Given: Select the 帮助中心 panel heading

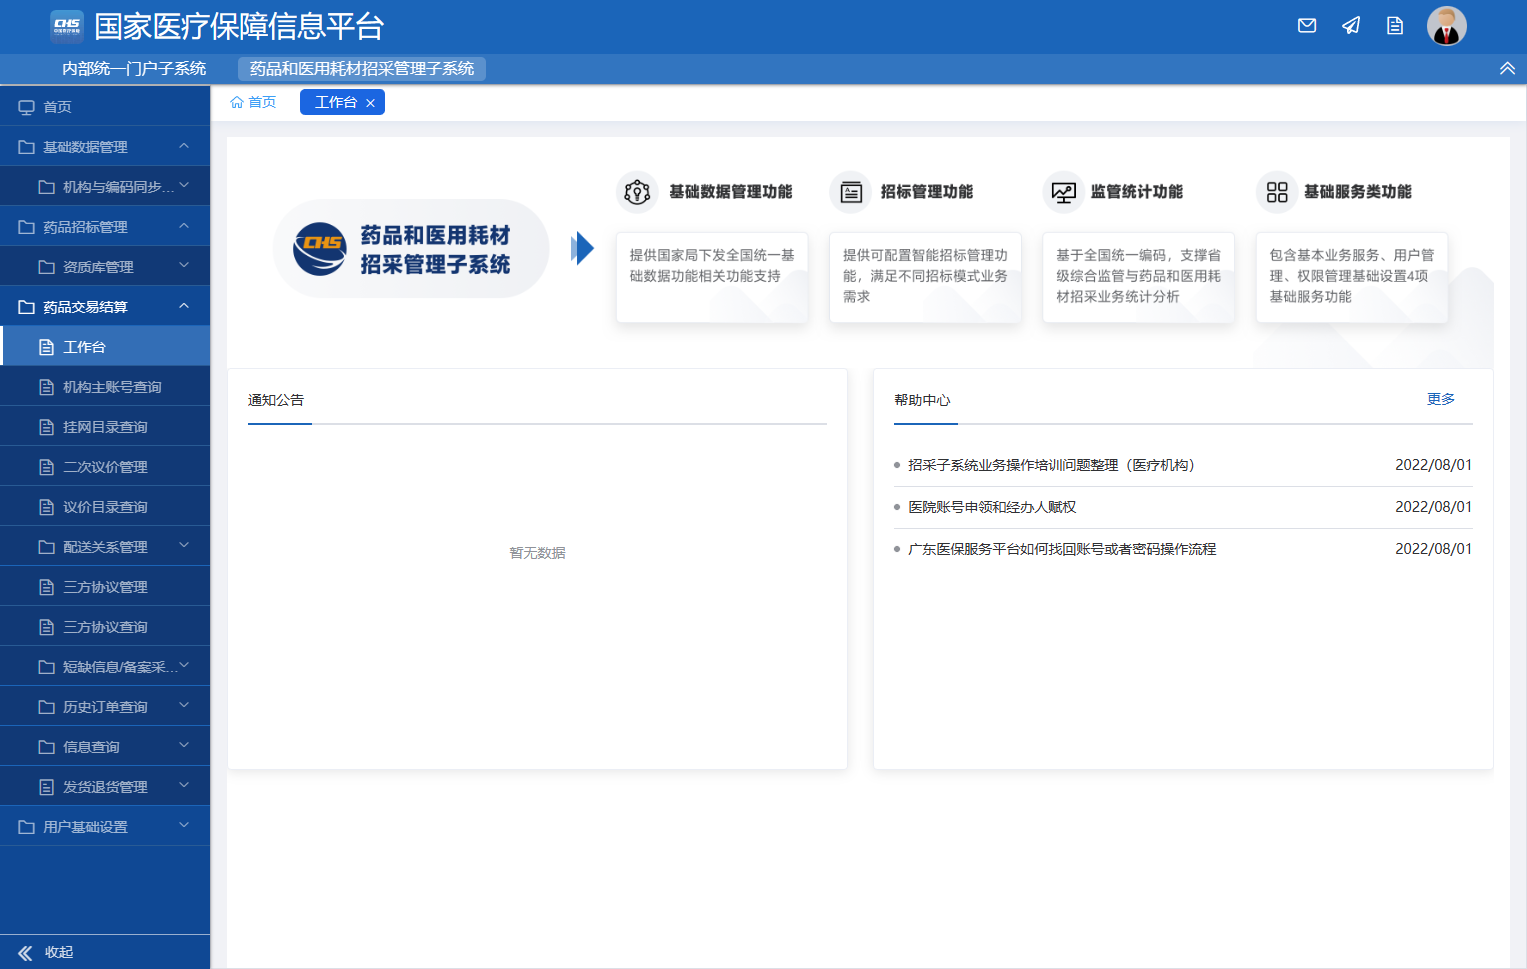Looking at the screenshot, I should coord(922,400).
